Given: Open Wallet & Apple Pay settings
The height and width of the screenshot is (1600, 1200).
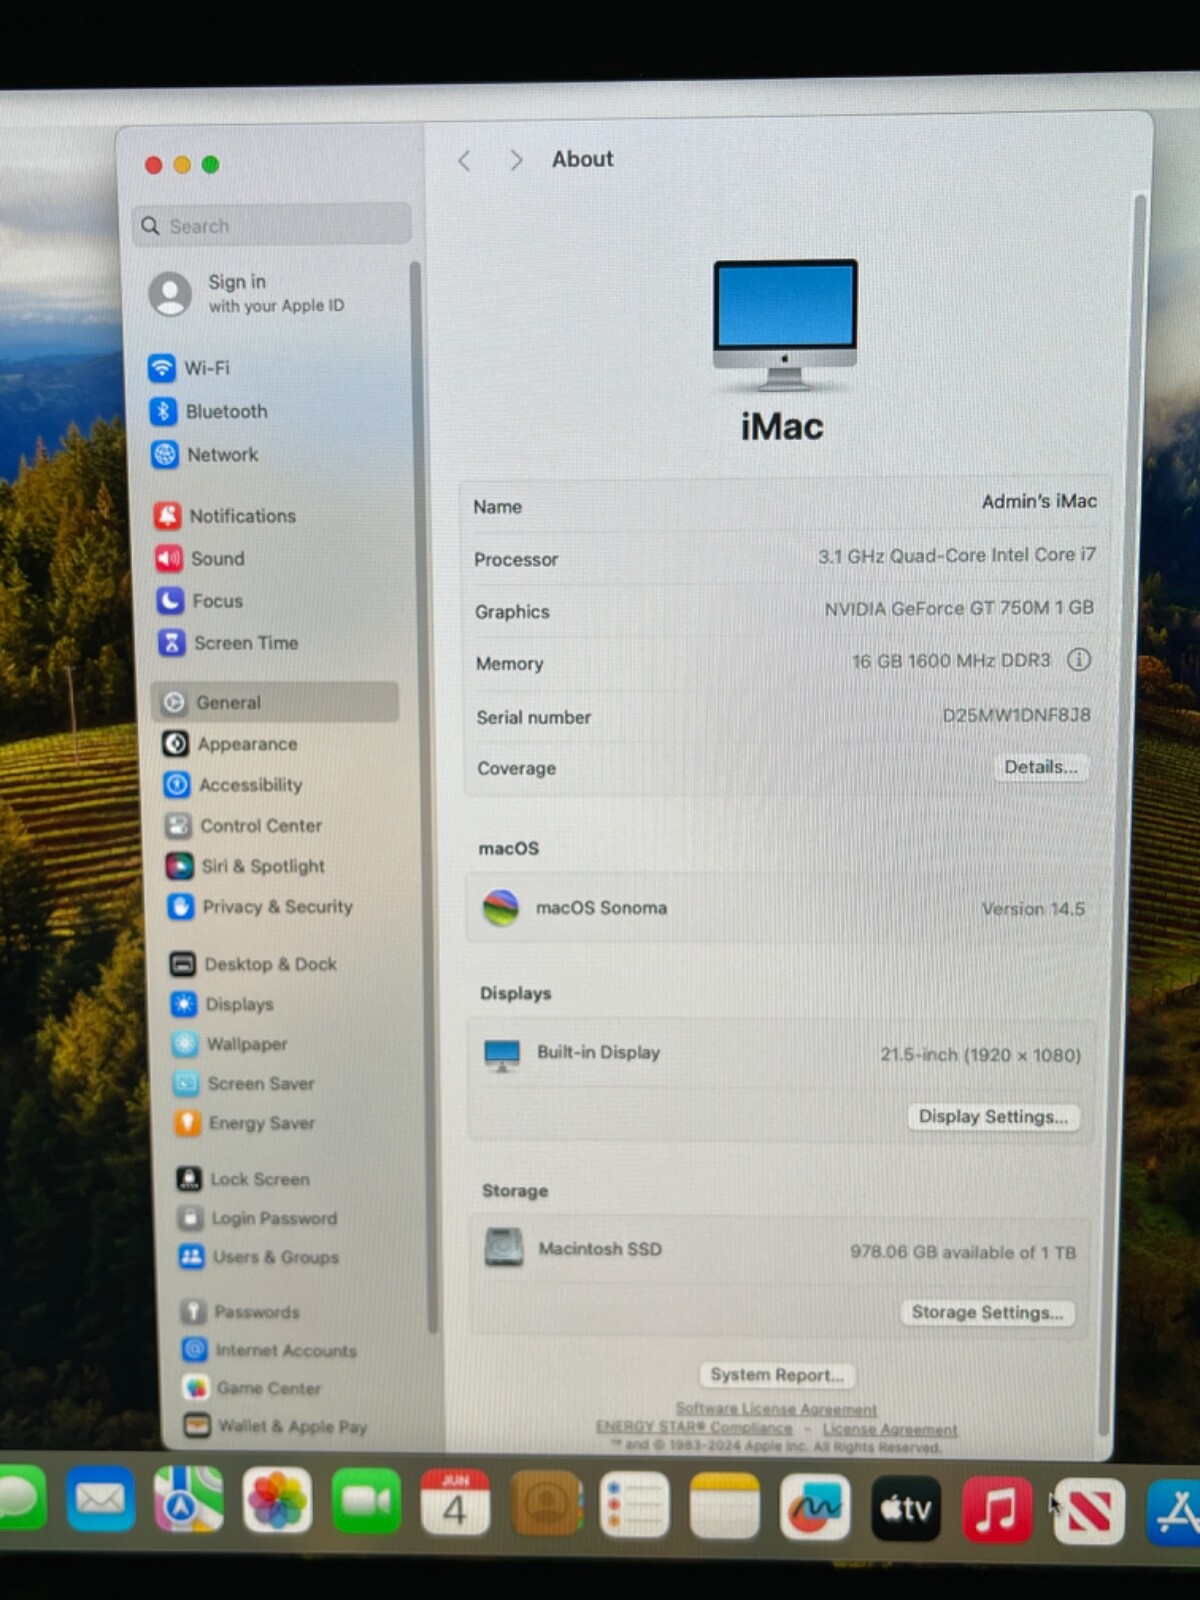Looking at the screenshot, I should point(276,1426).
